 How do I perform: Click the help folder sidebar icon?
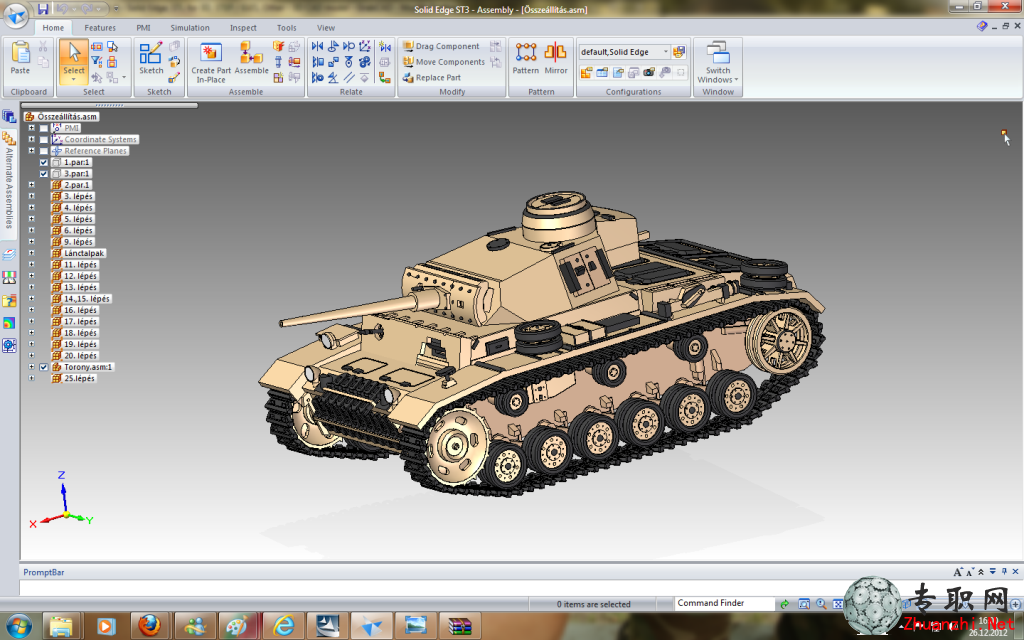(9, 300)
